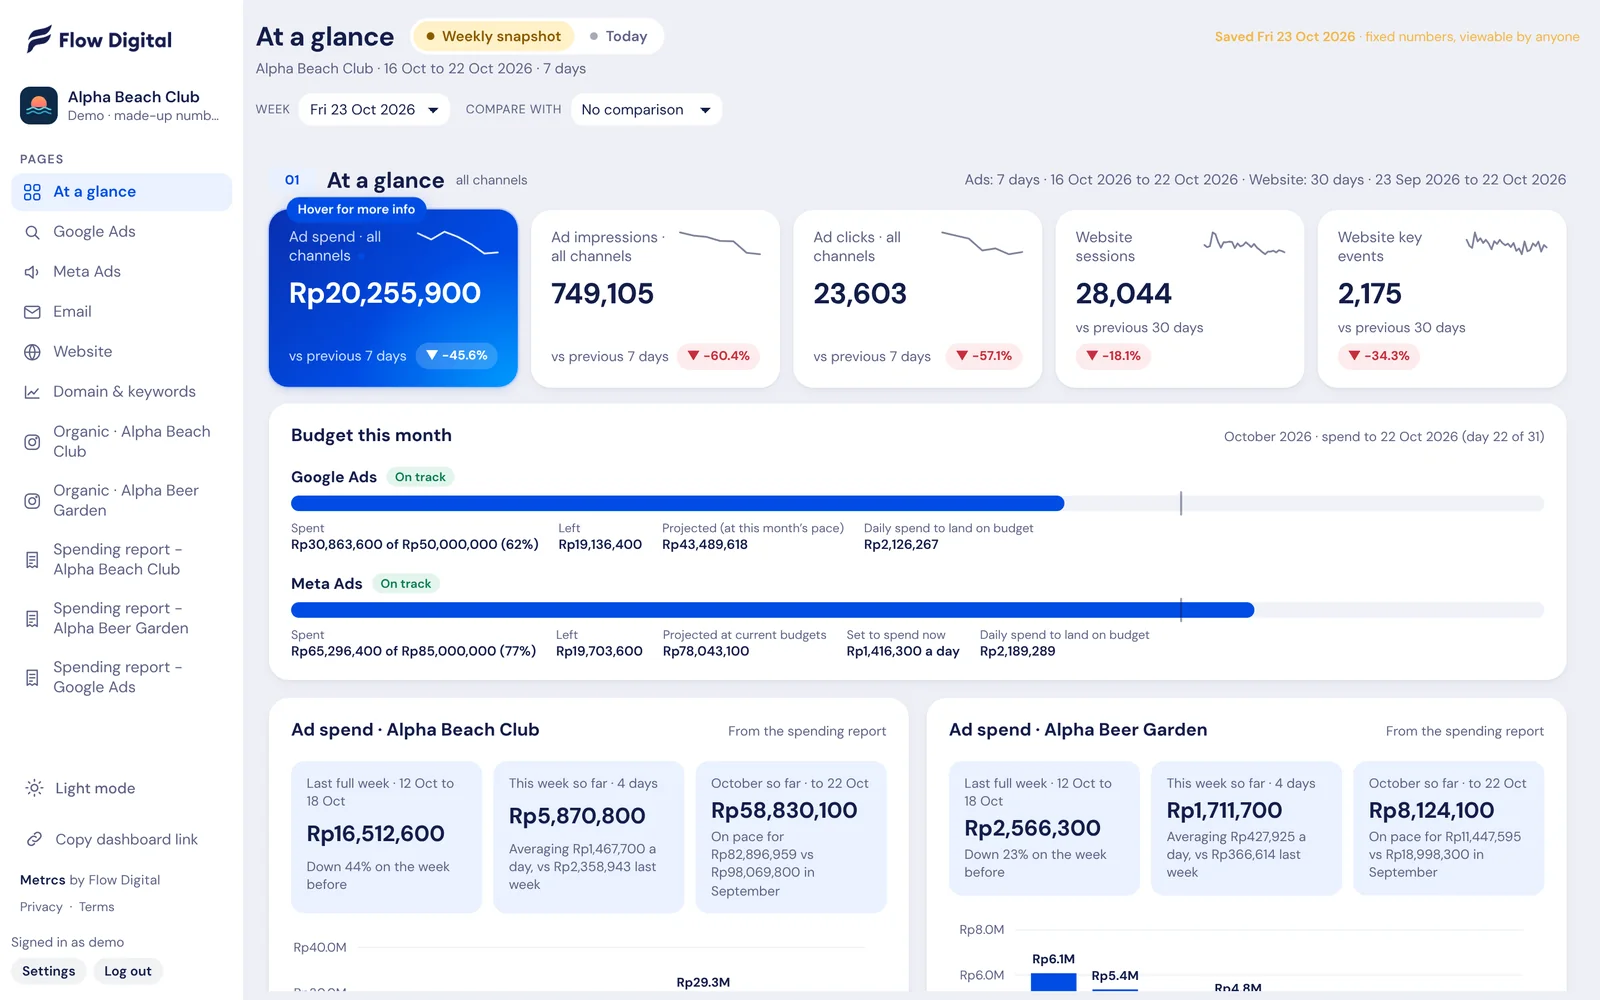This screenshot has height=1000, width=1600.
Task: Click the Log out button
Action: [128, 971]
